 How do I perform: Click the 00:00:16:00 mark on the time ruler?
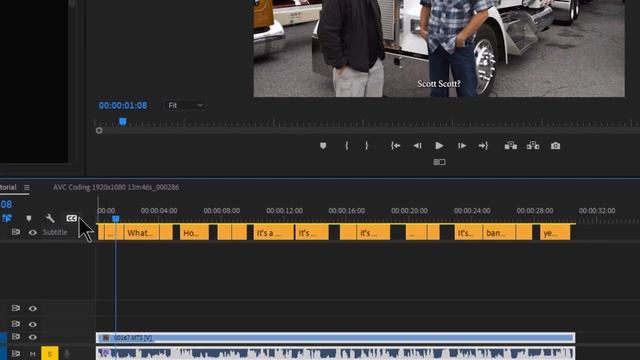tap(347, 211)
